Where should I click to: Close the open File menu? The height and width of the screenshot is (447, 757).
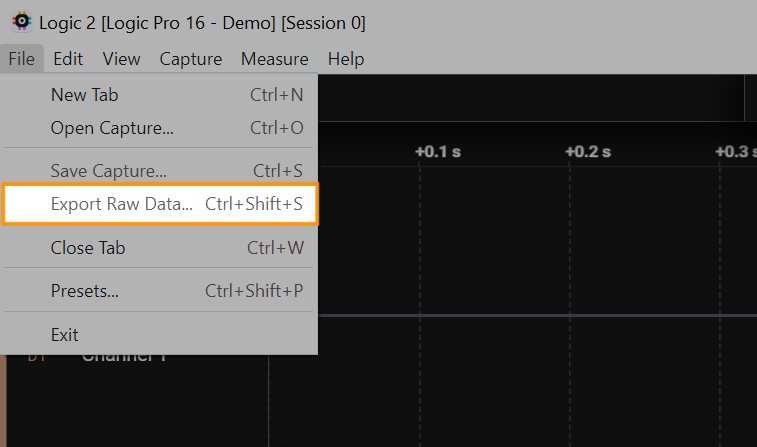click(22, 59)
